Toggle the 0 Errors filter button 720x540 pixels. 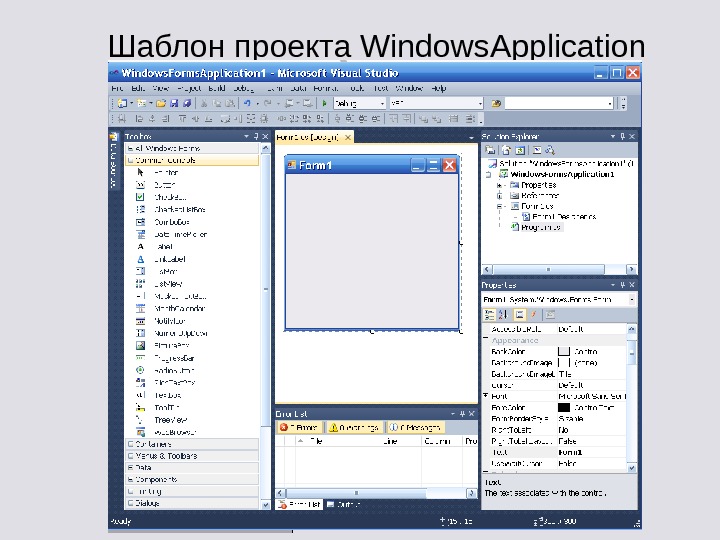click(300, 428)
